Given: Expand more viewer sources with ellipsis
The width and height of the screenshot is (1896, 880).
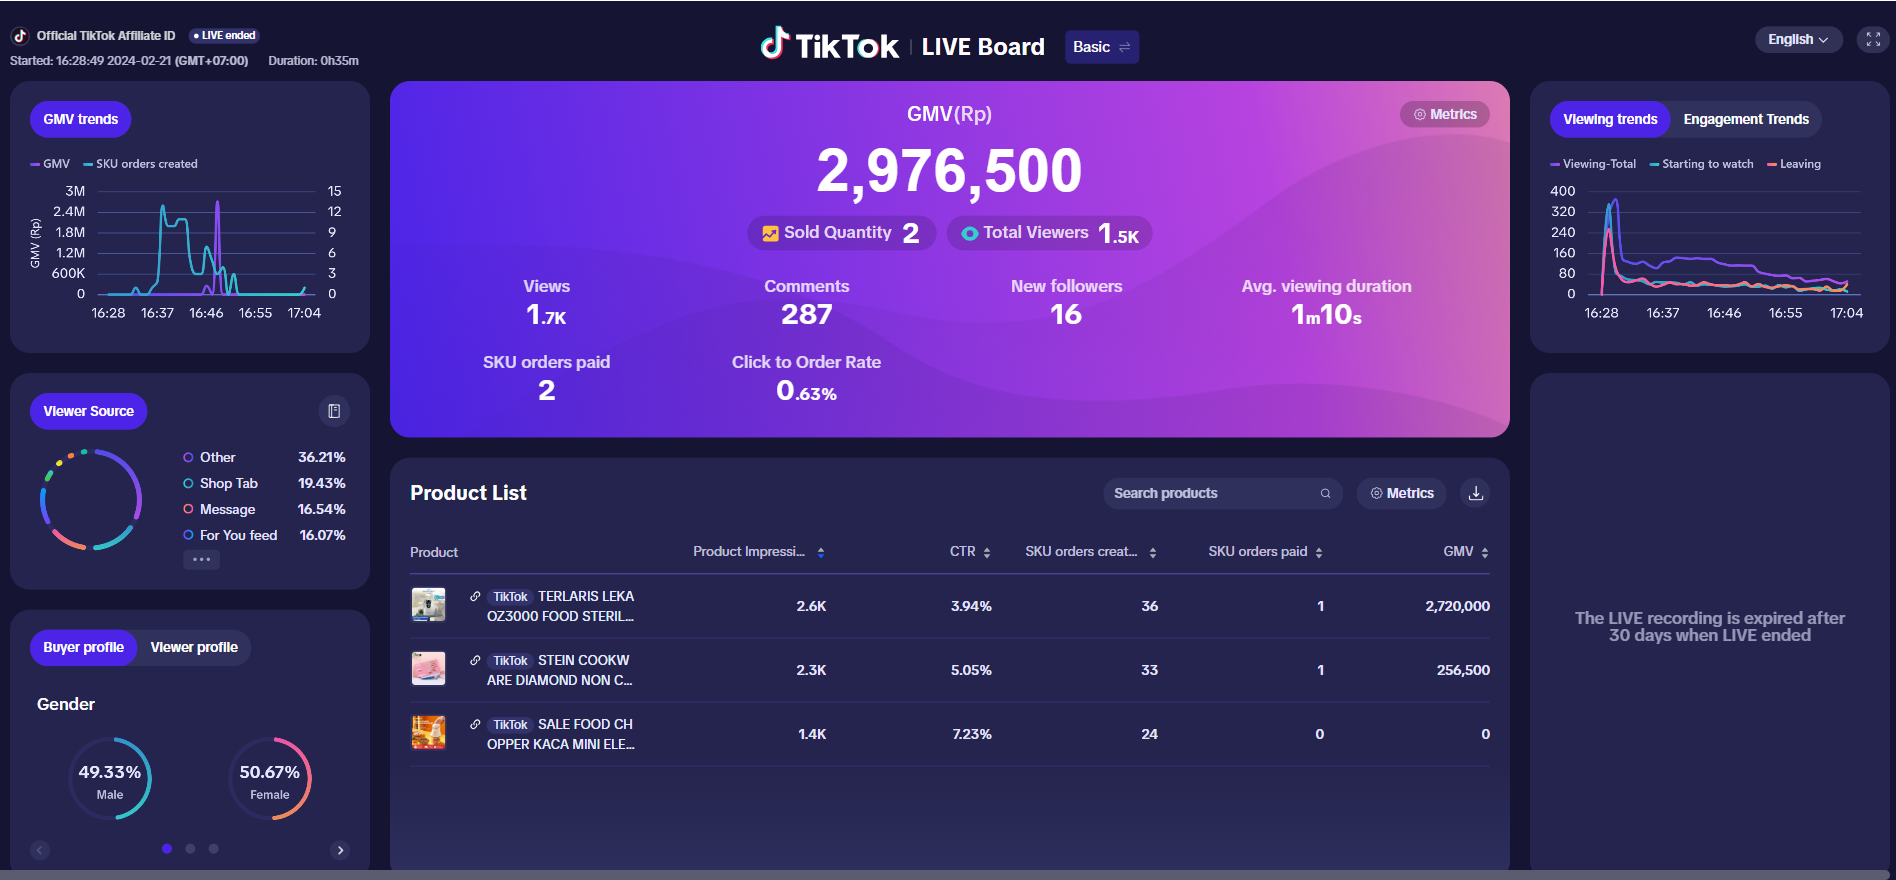Looking at the screenshot, I should pos(201,559).
